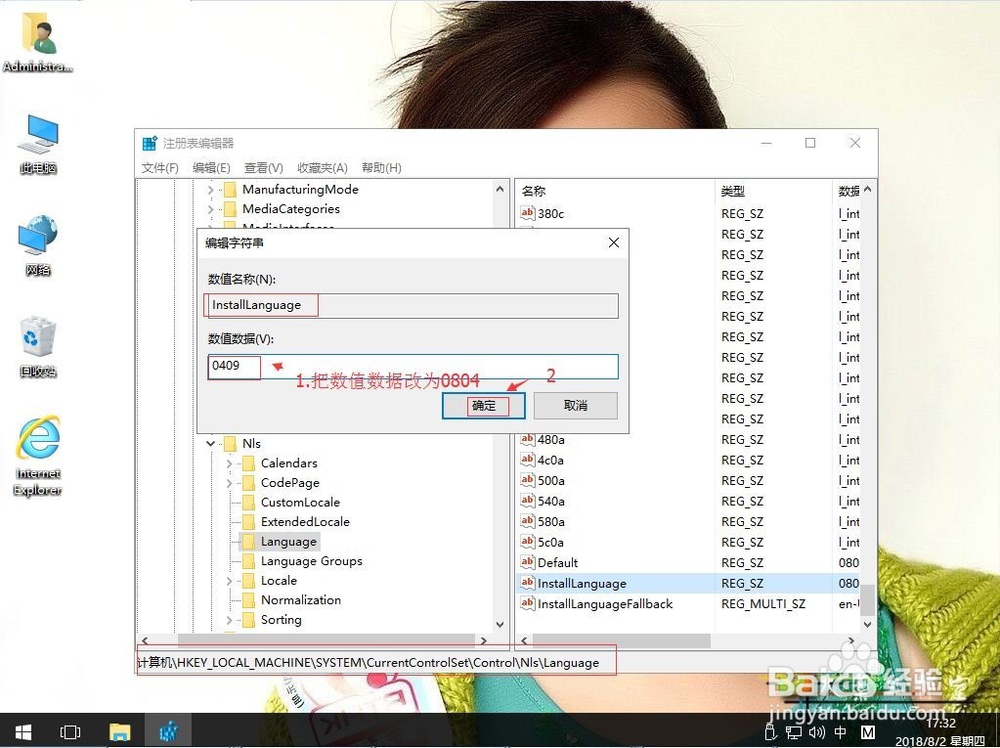Image resolution: width=1000 pixels, height=748 pixels.
Task: Select Registry Editor taskbar icon
Action: tap(168, 731)
